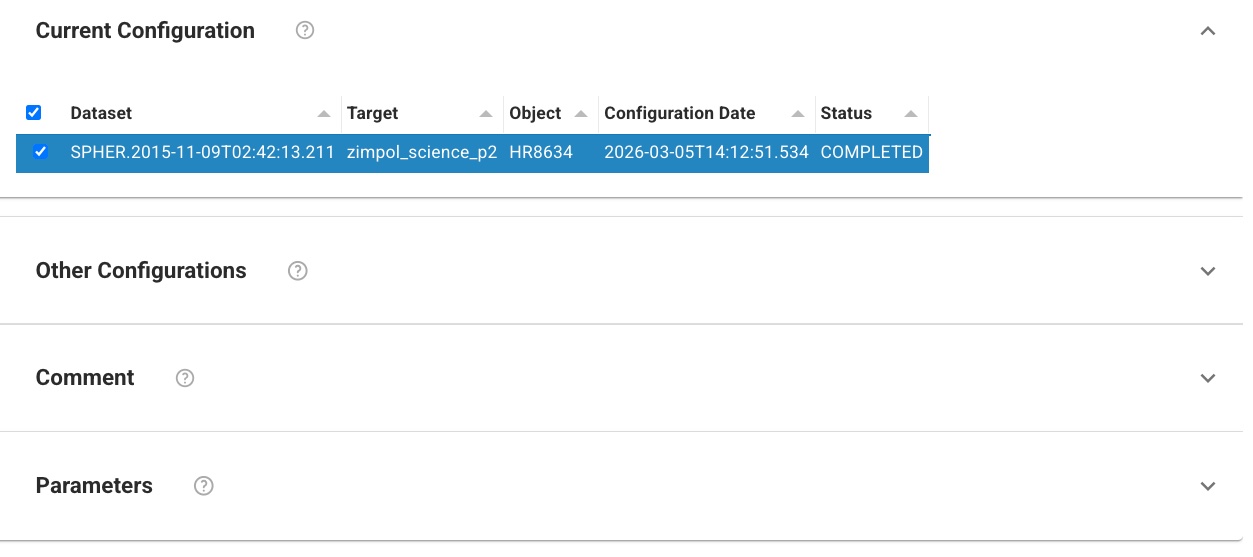
Task: Toggle the select-all checkbox in table header
Action: [x=33, y=113]
